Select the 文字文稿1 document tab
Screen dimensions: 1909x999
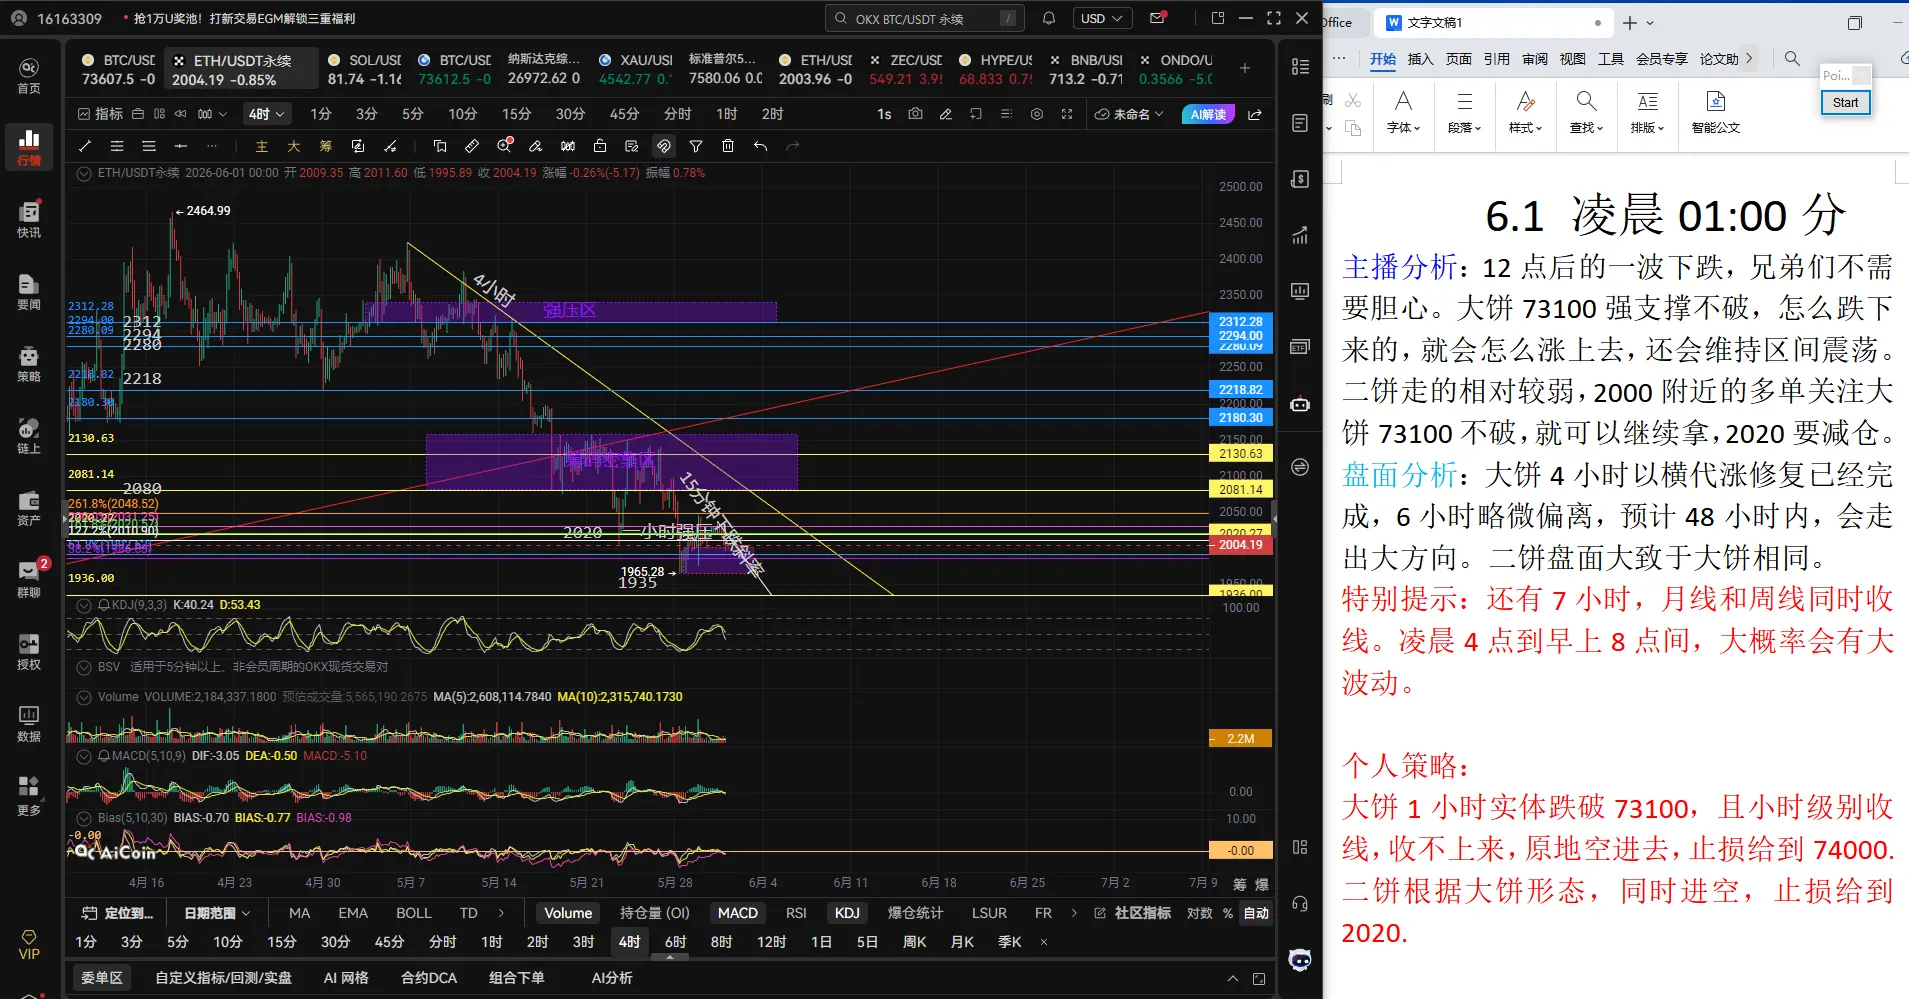pyautogui.click(x=1494, y=22)
